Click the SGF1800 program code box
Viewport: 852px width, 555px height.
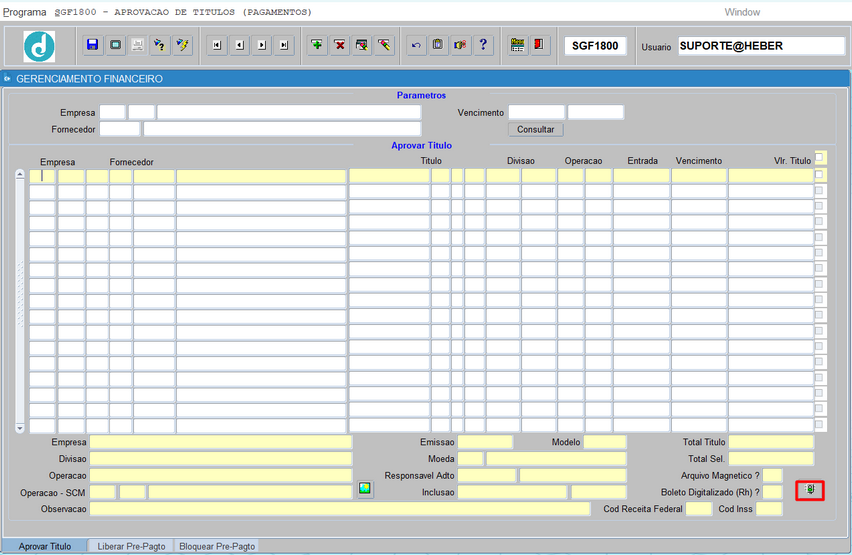[595, 46]
